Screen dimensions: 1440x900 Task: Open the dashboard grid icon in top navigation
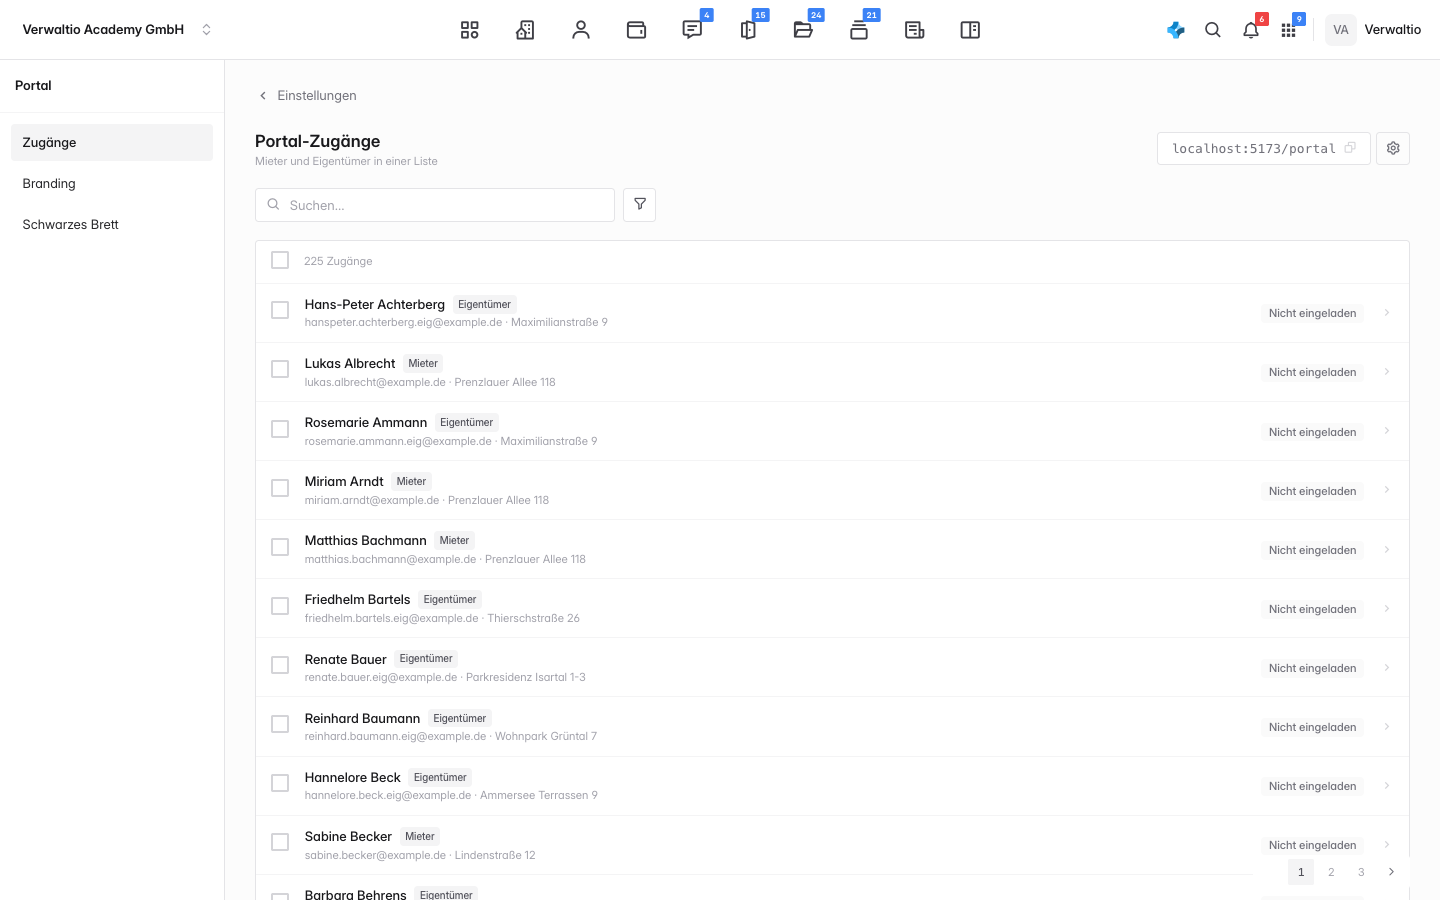pos(469,30)
